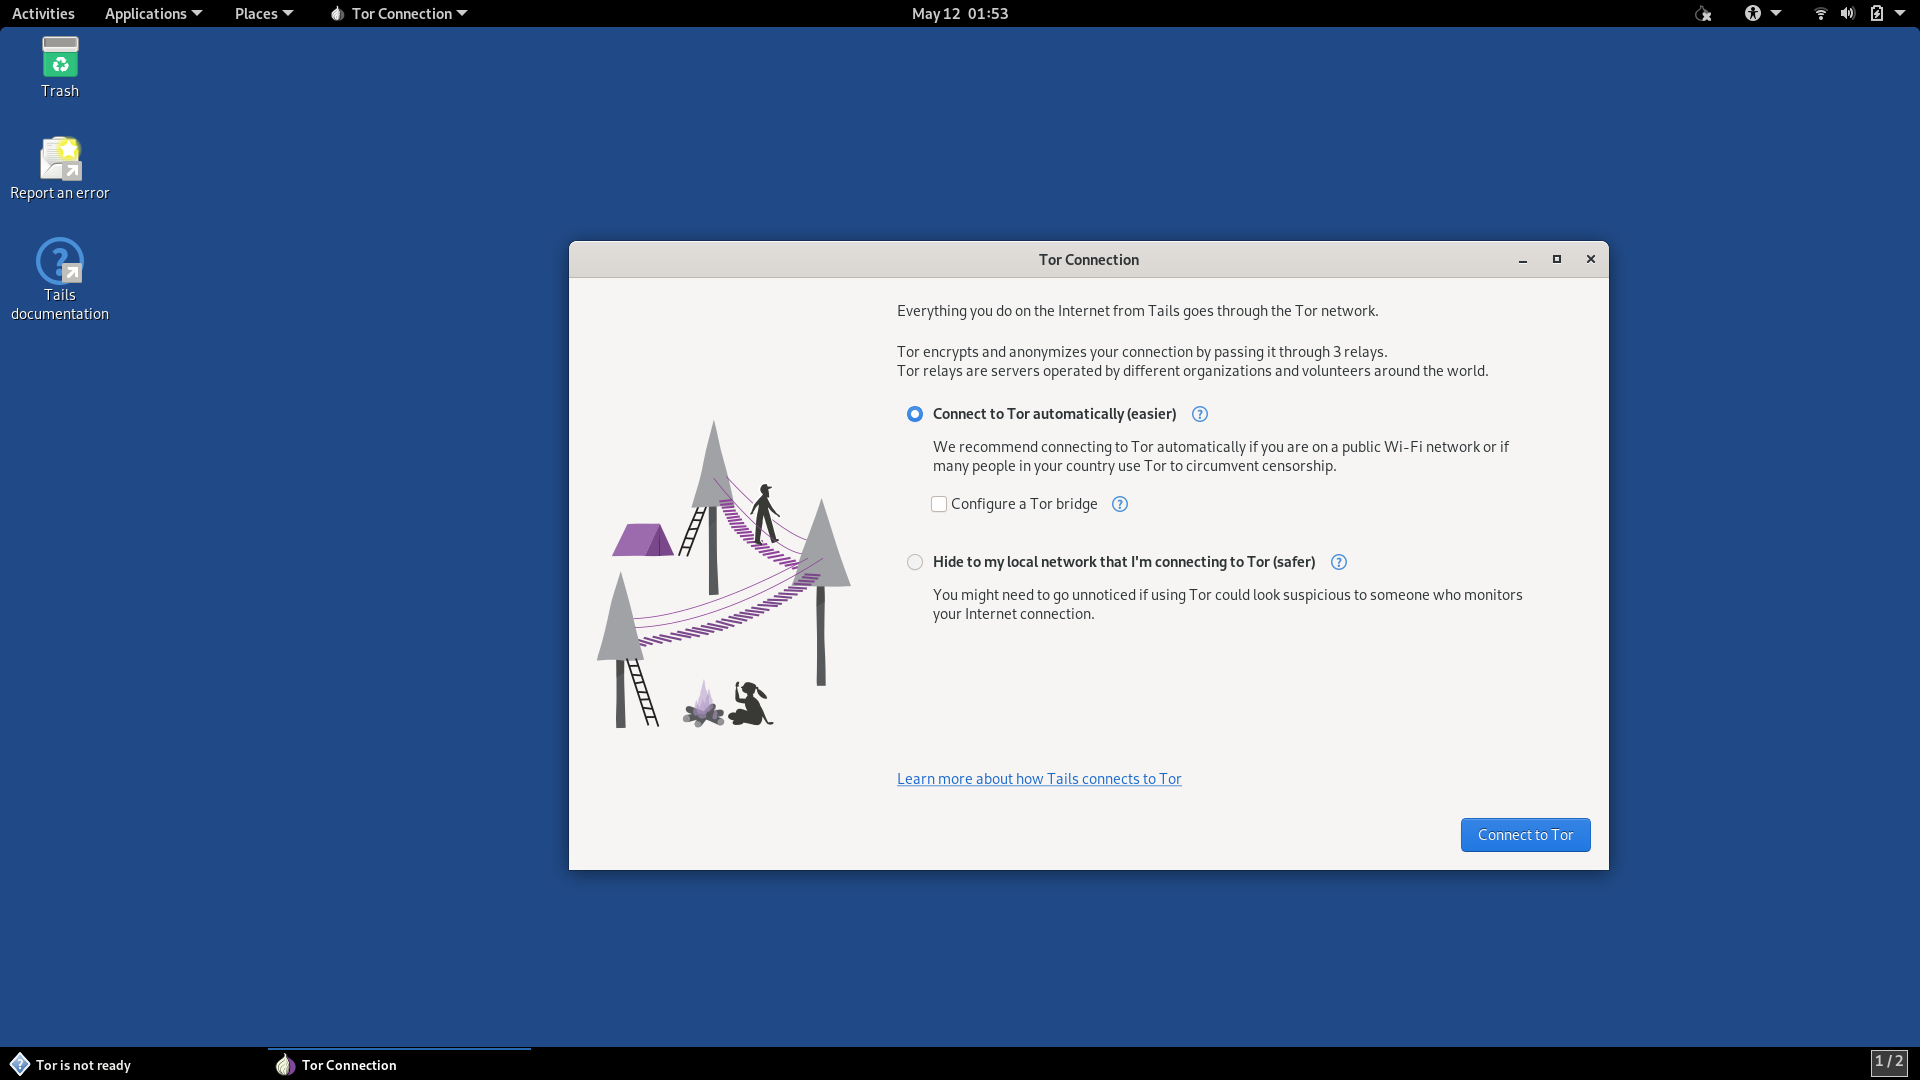Select Hide to my local network radio option

915,562
